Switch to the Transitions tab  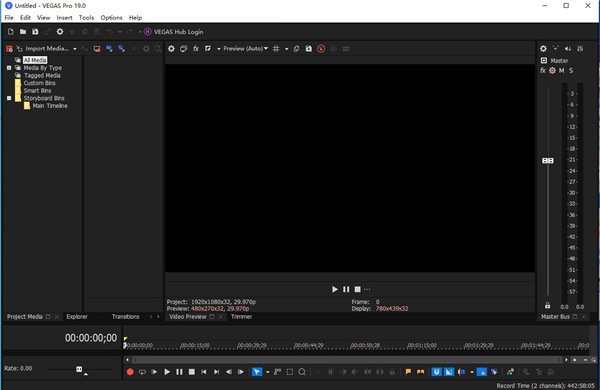[x=126, y=317]
